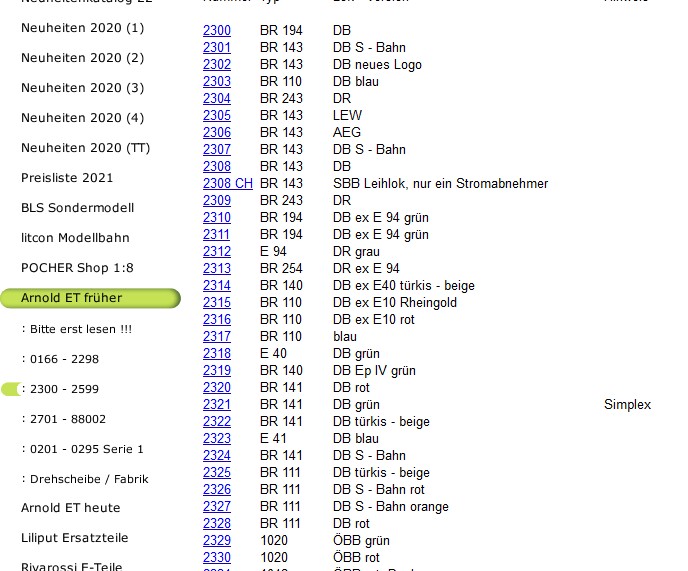Go to BLS Sondermodell page
Image resolution: width=688 pixels, height=571 pixels.
(x=78, y=208)
